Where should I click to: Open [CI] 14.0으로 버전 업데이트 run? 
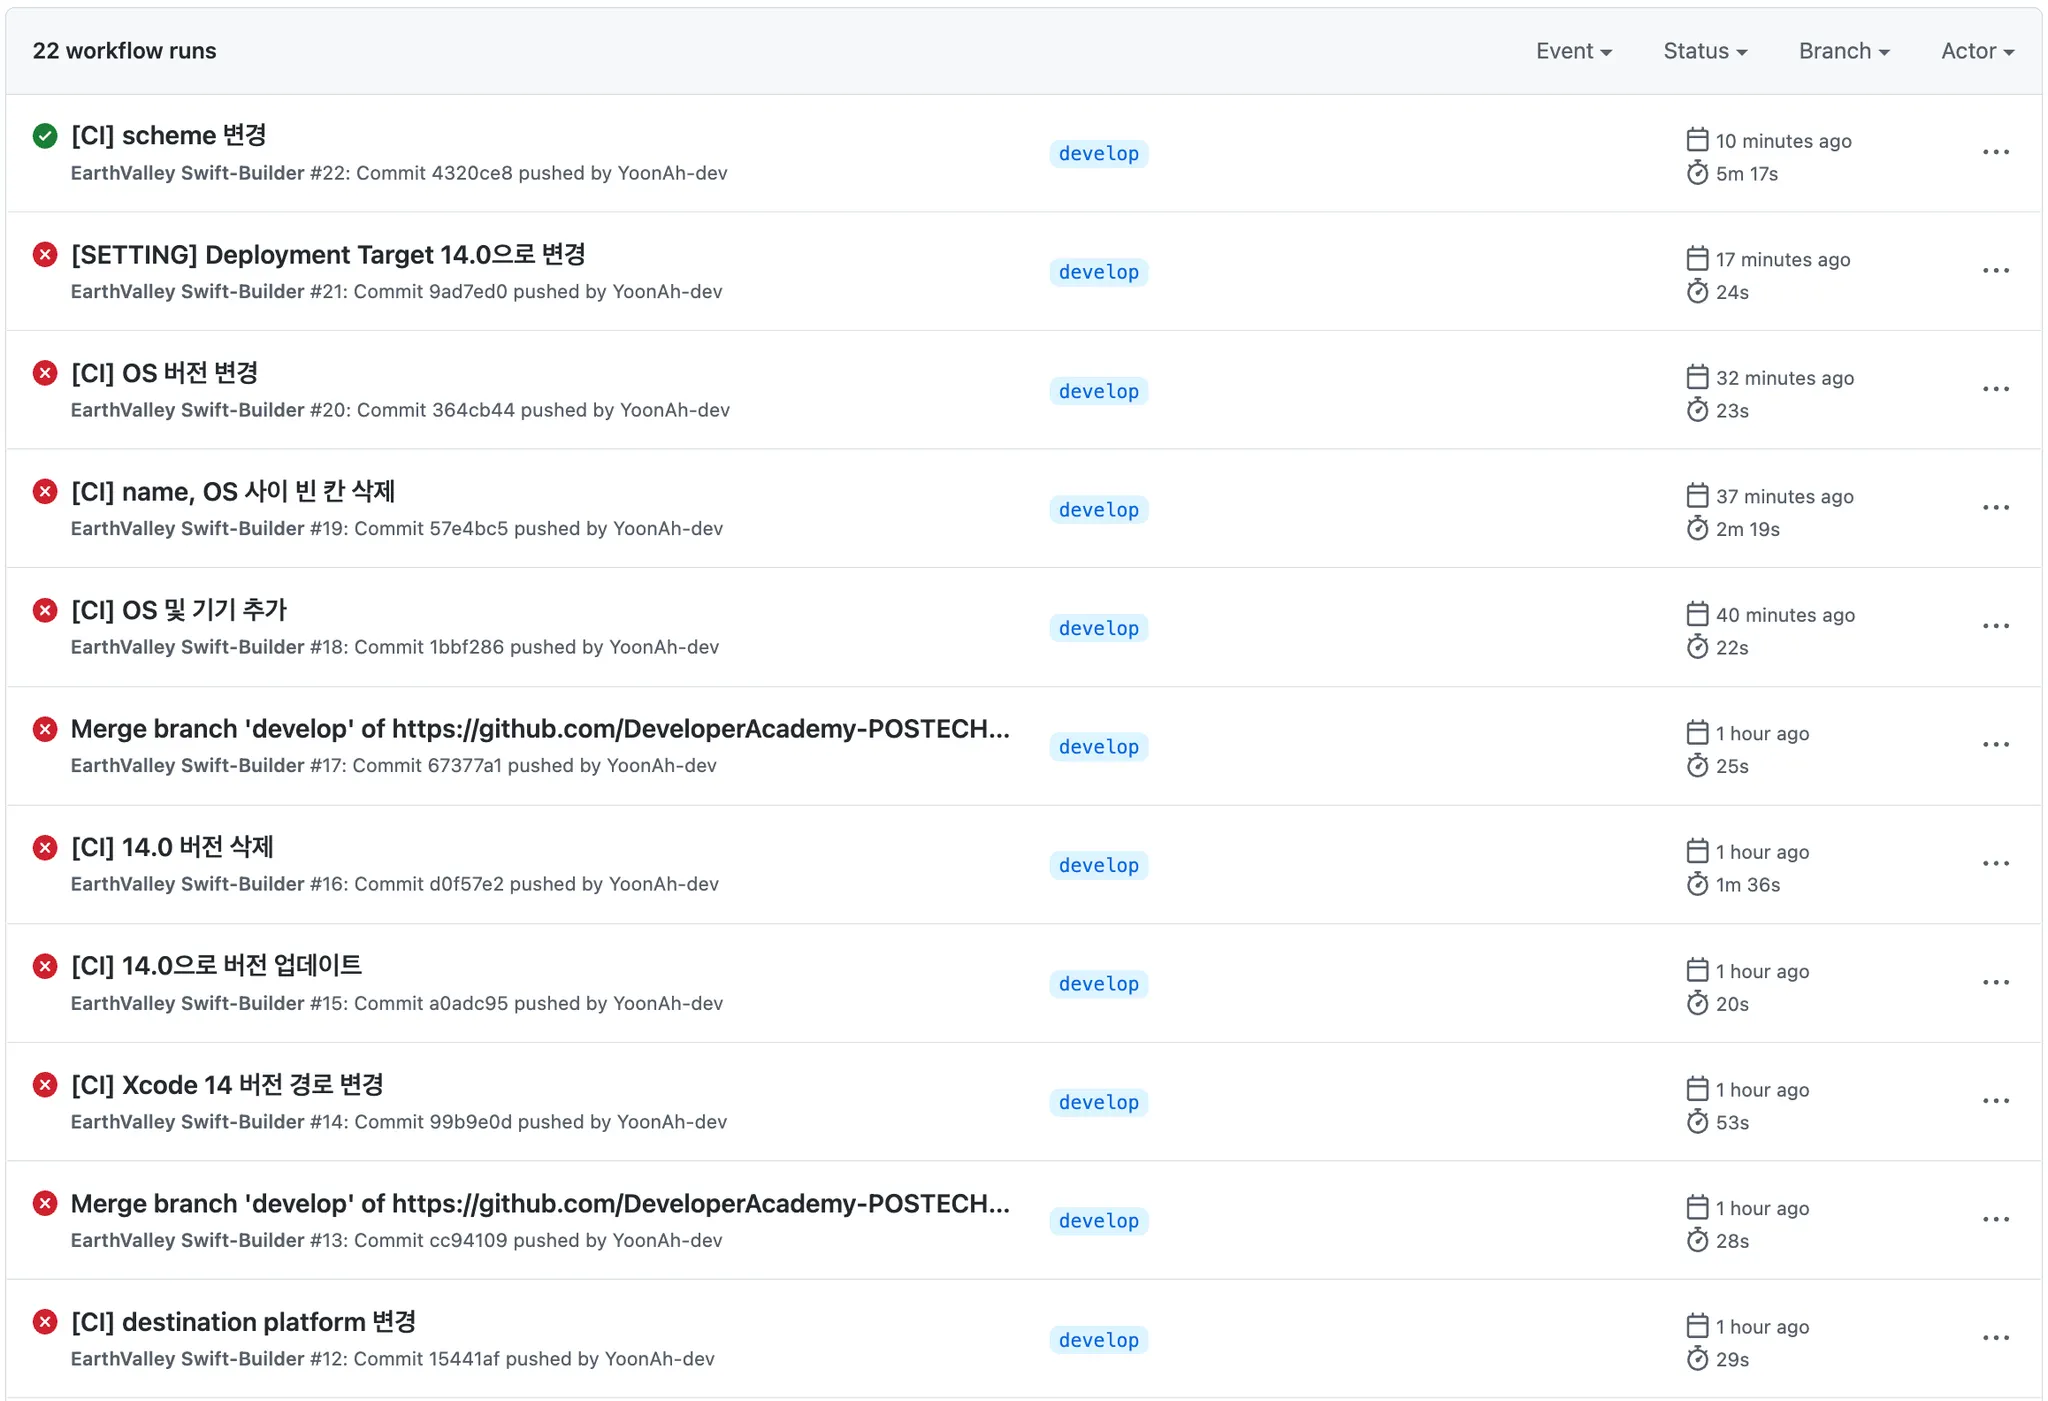(x=216, y=966)
